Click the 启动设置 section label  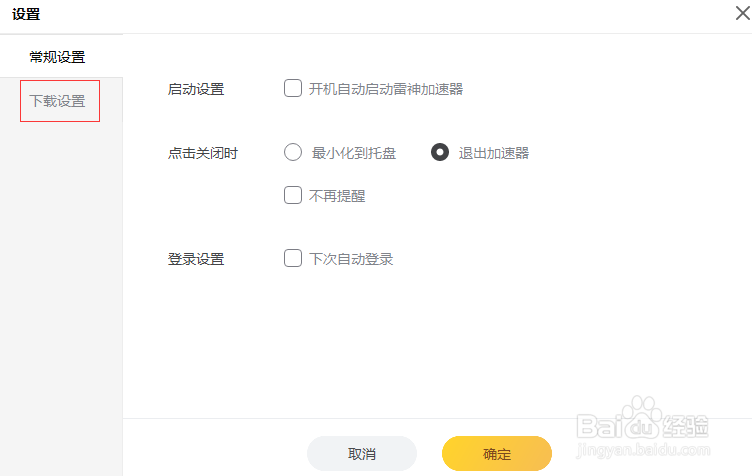[196, 89]
